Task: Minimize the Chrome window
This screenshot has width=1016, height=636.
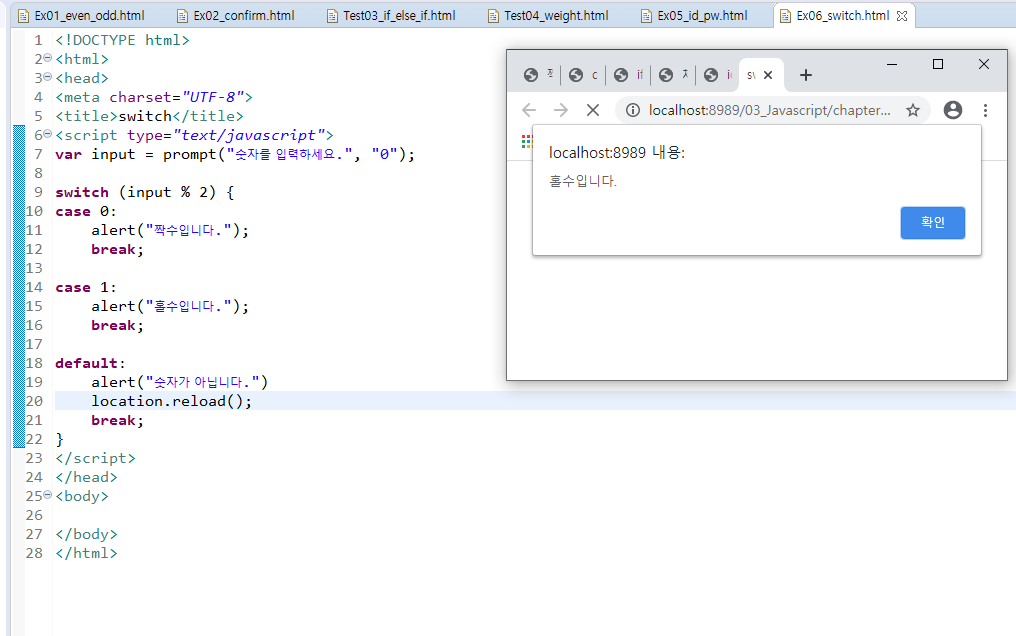Action: click(x=892, y=64)
